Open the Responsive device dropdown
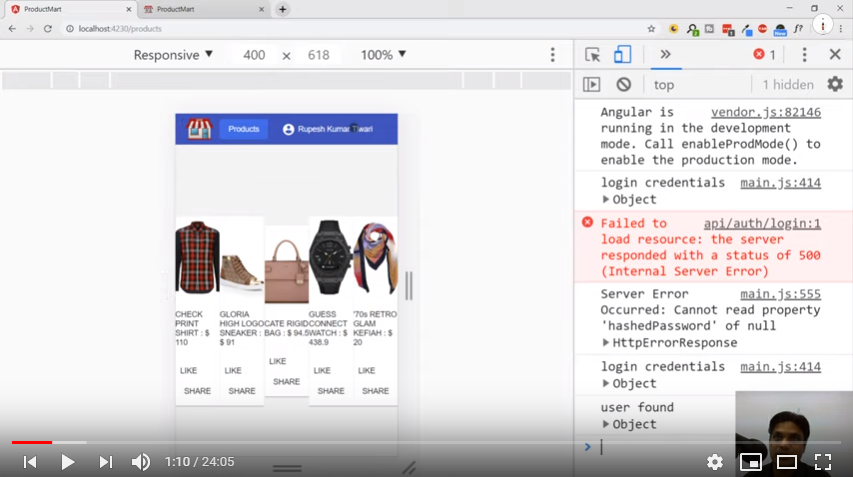This screenshot has width=853, height=477. coord(174,55)
